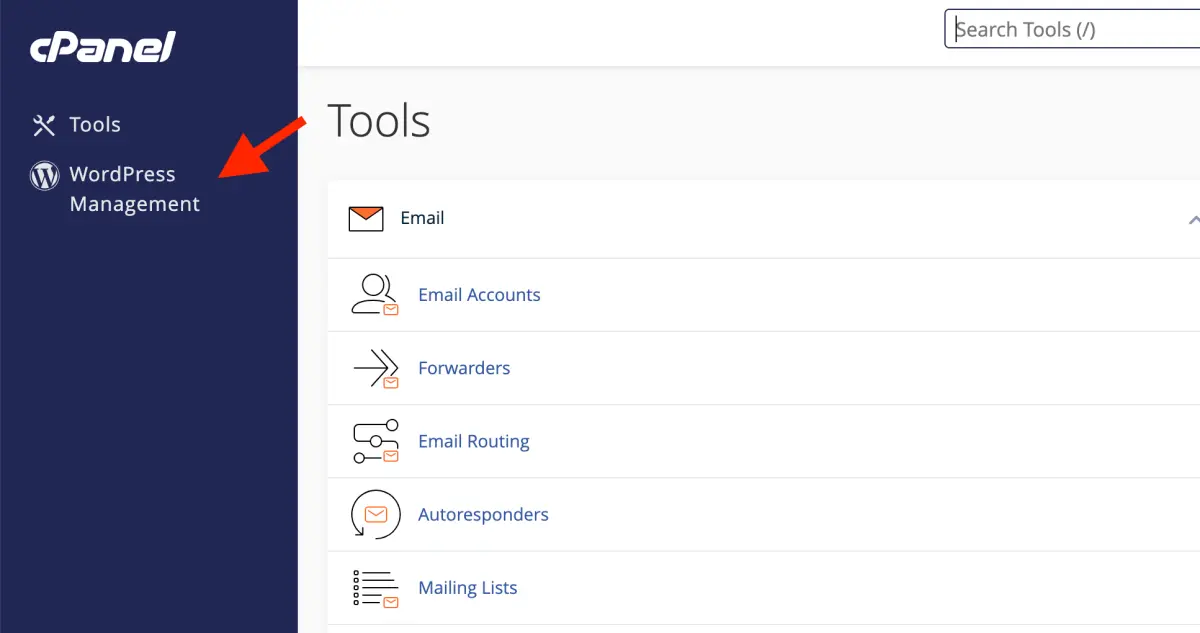Click the Mailing Lists list icon
This screenshot has width=1200, height=633.
coord(374,587)
